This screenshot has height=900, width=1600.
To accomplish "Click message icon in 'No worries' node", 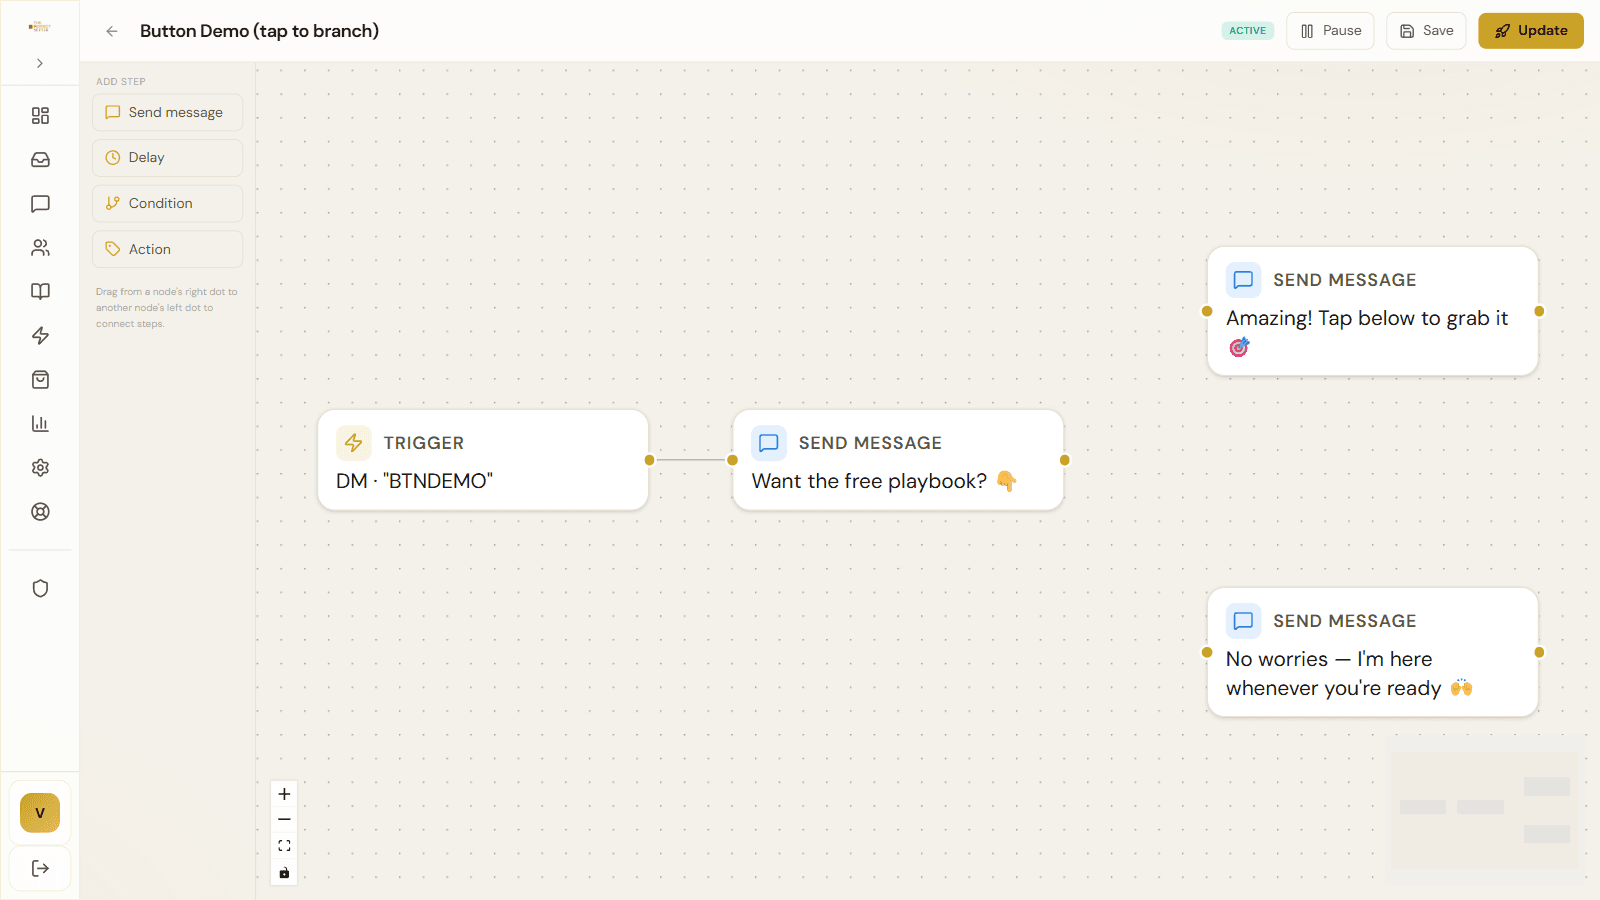I will (1243, 621).
